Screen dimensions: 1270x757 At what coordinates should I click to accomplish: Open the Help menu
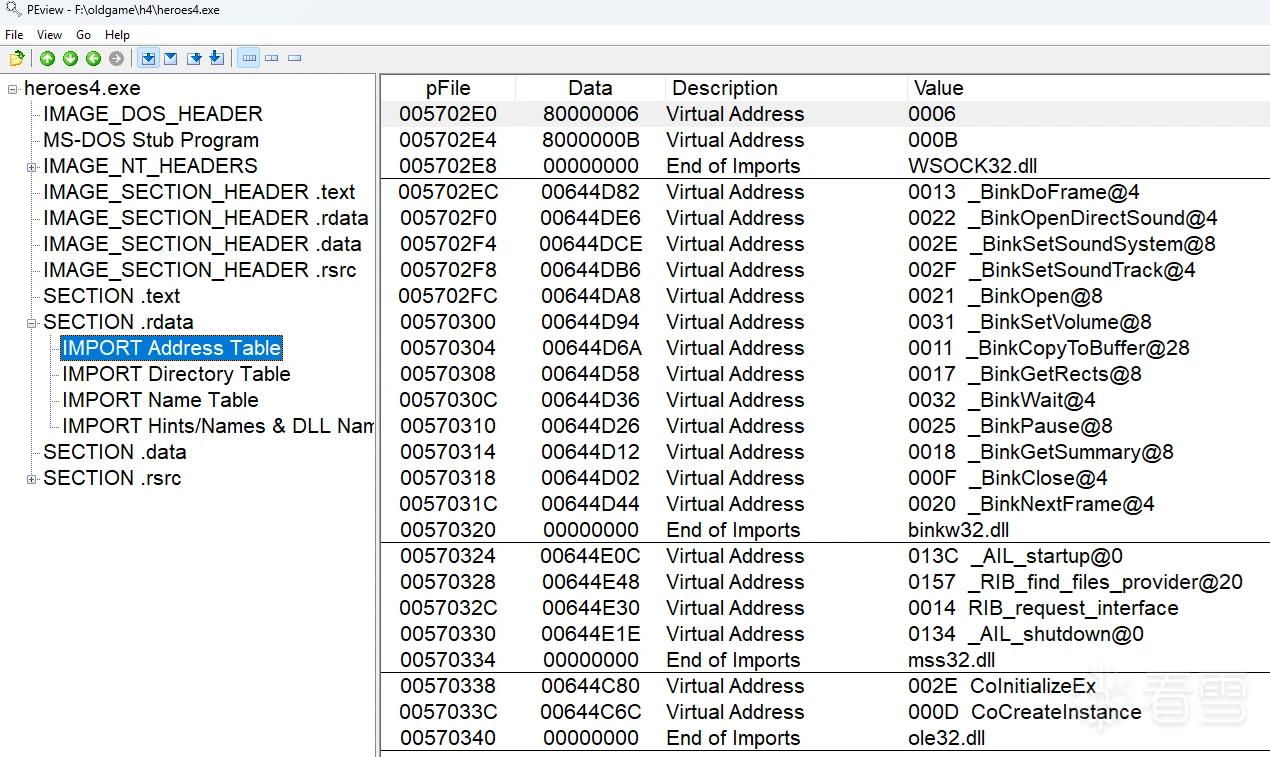coord(117,35)
